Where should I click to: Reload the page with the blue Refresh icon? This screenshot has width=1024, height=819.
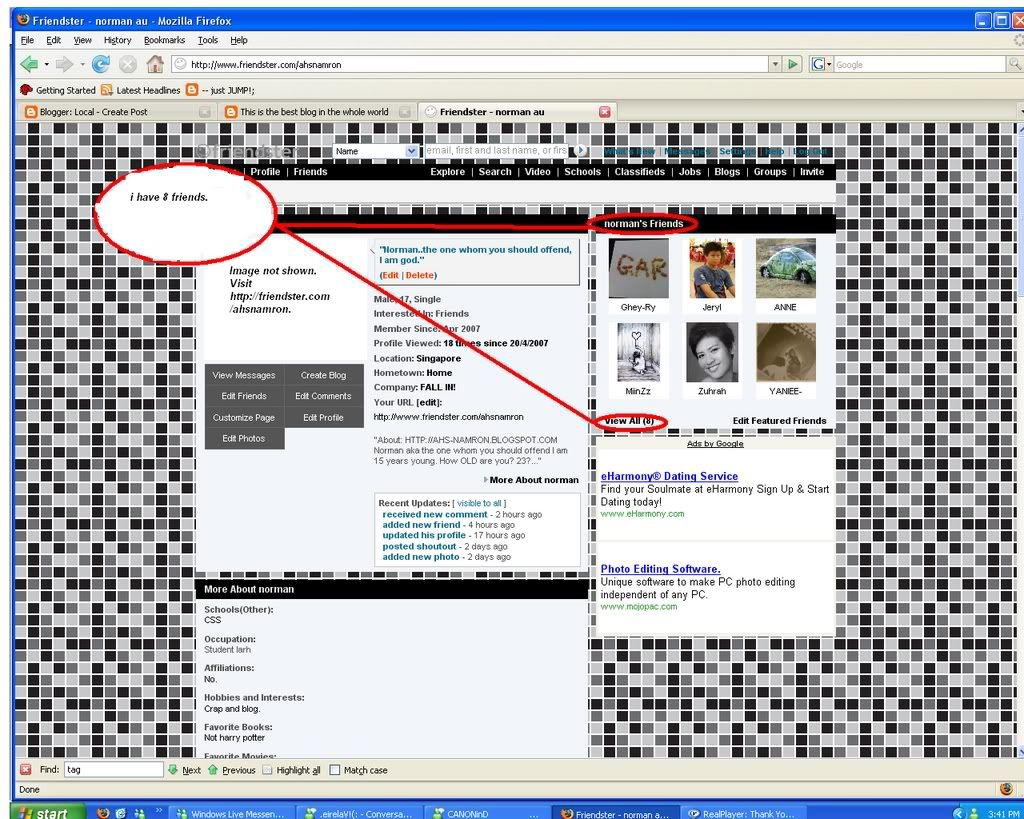(x=101, y=64)
